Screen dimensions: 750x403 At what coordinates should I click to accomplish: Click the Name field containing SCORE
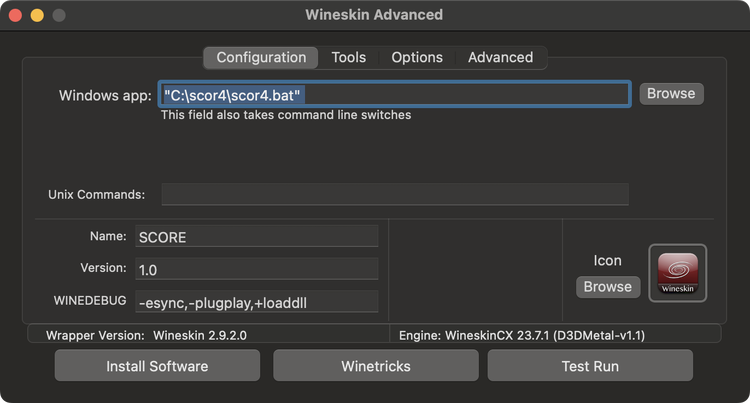point(257,237)
